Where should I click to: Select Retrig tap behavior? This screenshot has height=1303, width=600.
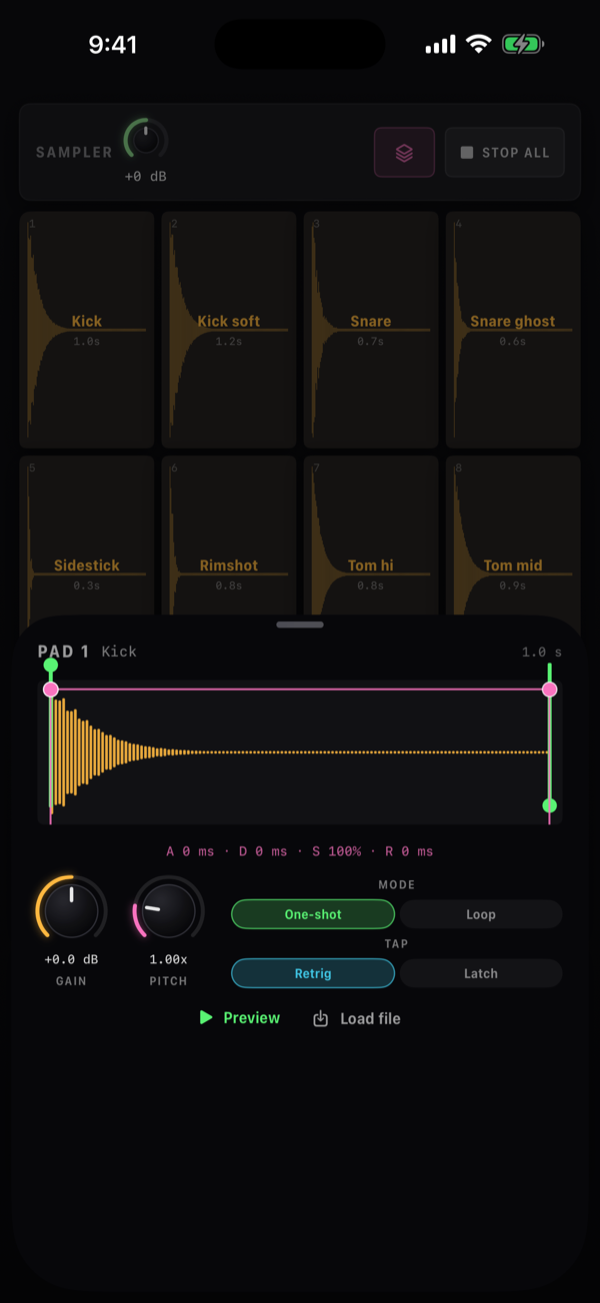(x=313, y=973)
